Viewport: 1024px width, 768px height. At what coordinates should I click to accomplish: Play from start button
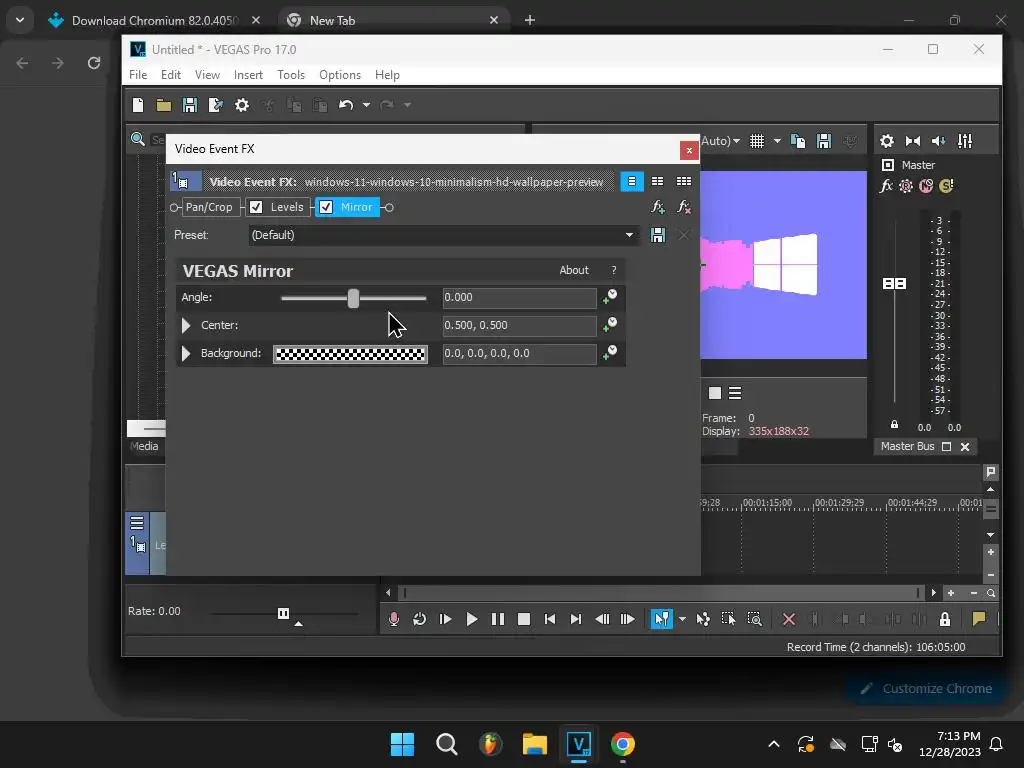coord(445,619)
